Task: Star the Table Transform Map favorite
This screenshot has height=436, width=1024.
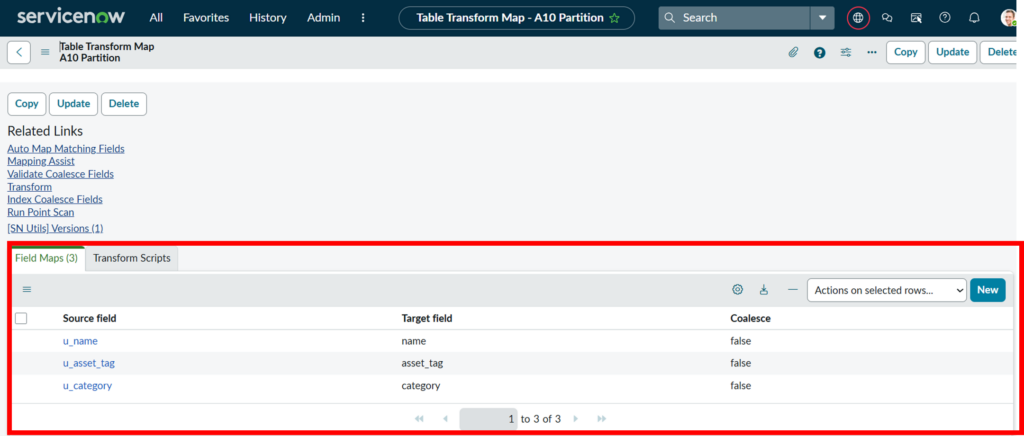Action: click(614, 18)
